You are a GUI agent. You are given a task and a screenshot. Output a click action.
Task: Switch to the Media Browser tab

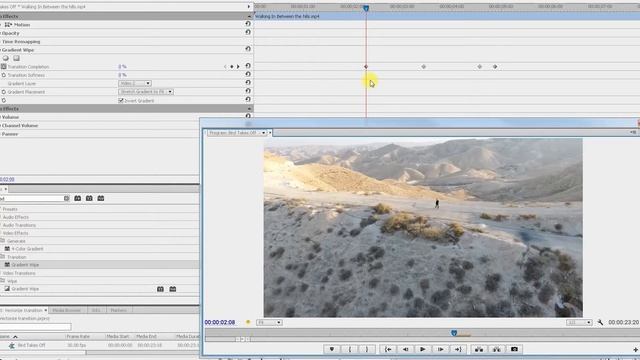click(67, 310)
